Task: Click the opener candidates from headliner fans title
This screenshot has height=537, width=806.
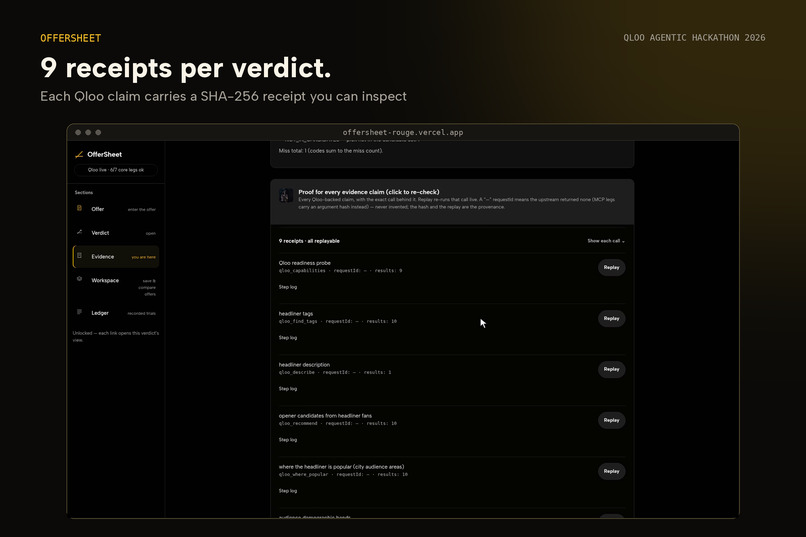Action: [x=325, y=416]
